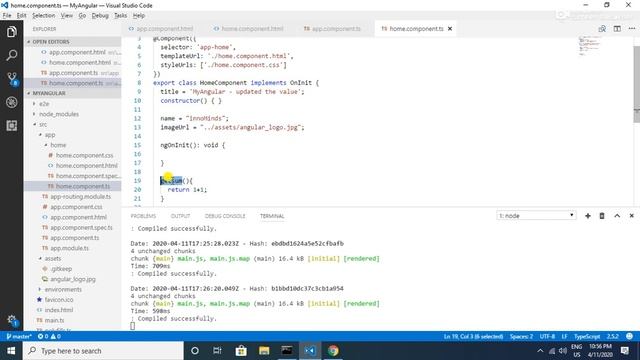Open the volume control in system tray
Image resolution: width=640 pixels, height=360 pixels.
563,351
